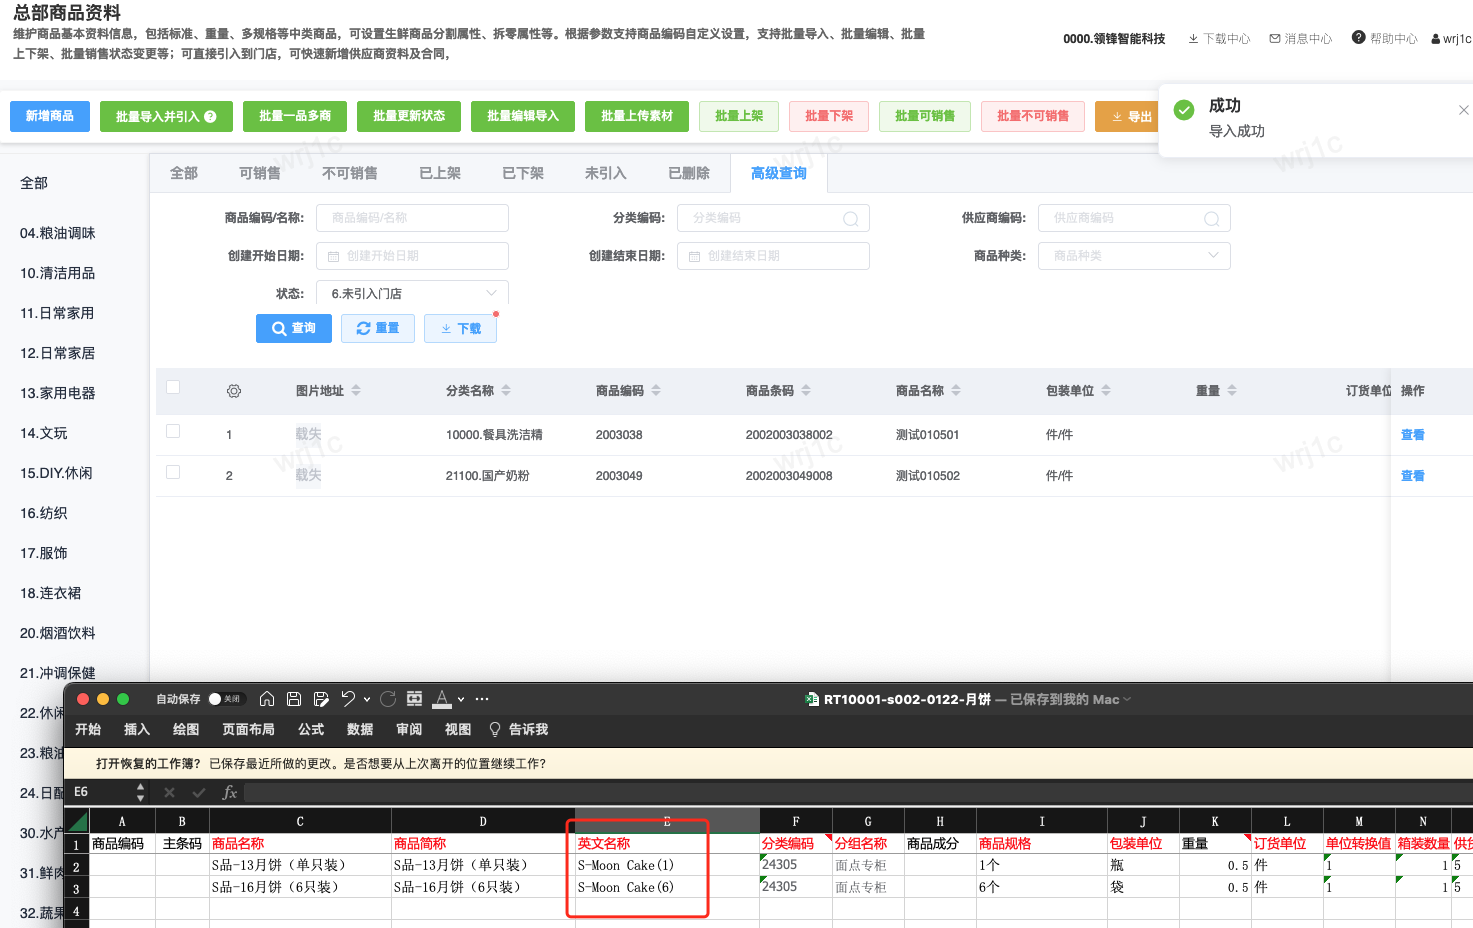This screenshot has width=1473, height=928.
Task: Open the 公式 ribbon tab in Excel
Action: point(311,730)
